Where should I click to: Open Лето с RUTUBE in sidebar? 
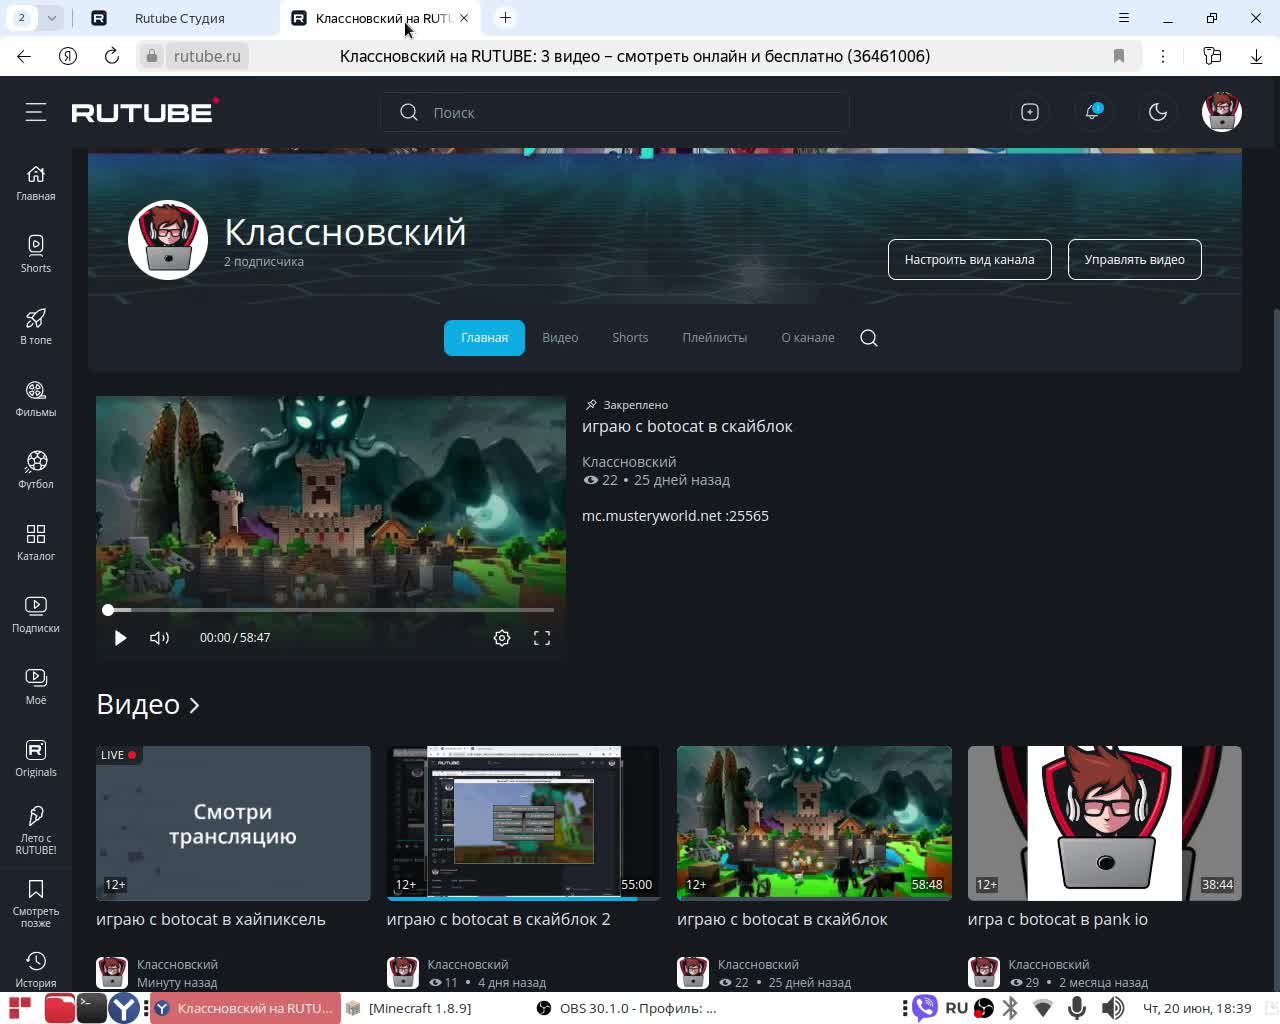(36, 831)
